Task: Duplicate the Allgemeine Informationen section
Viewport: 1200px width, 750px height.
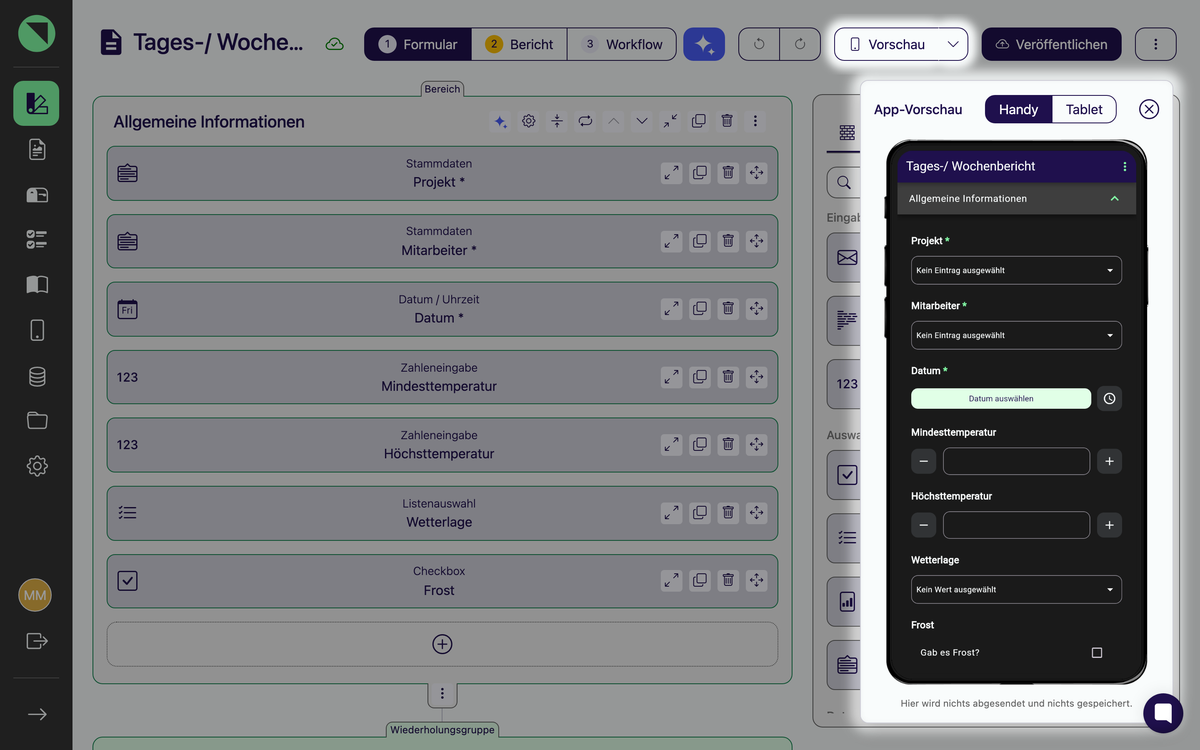Action: point(699,121)
